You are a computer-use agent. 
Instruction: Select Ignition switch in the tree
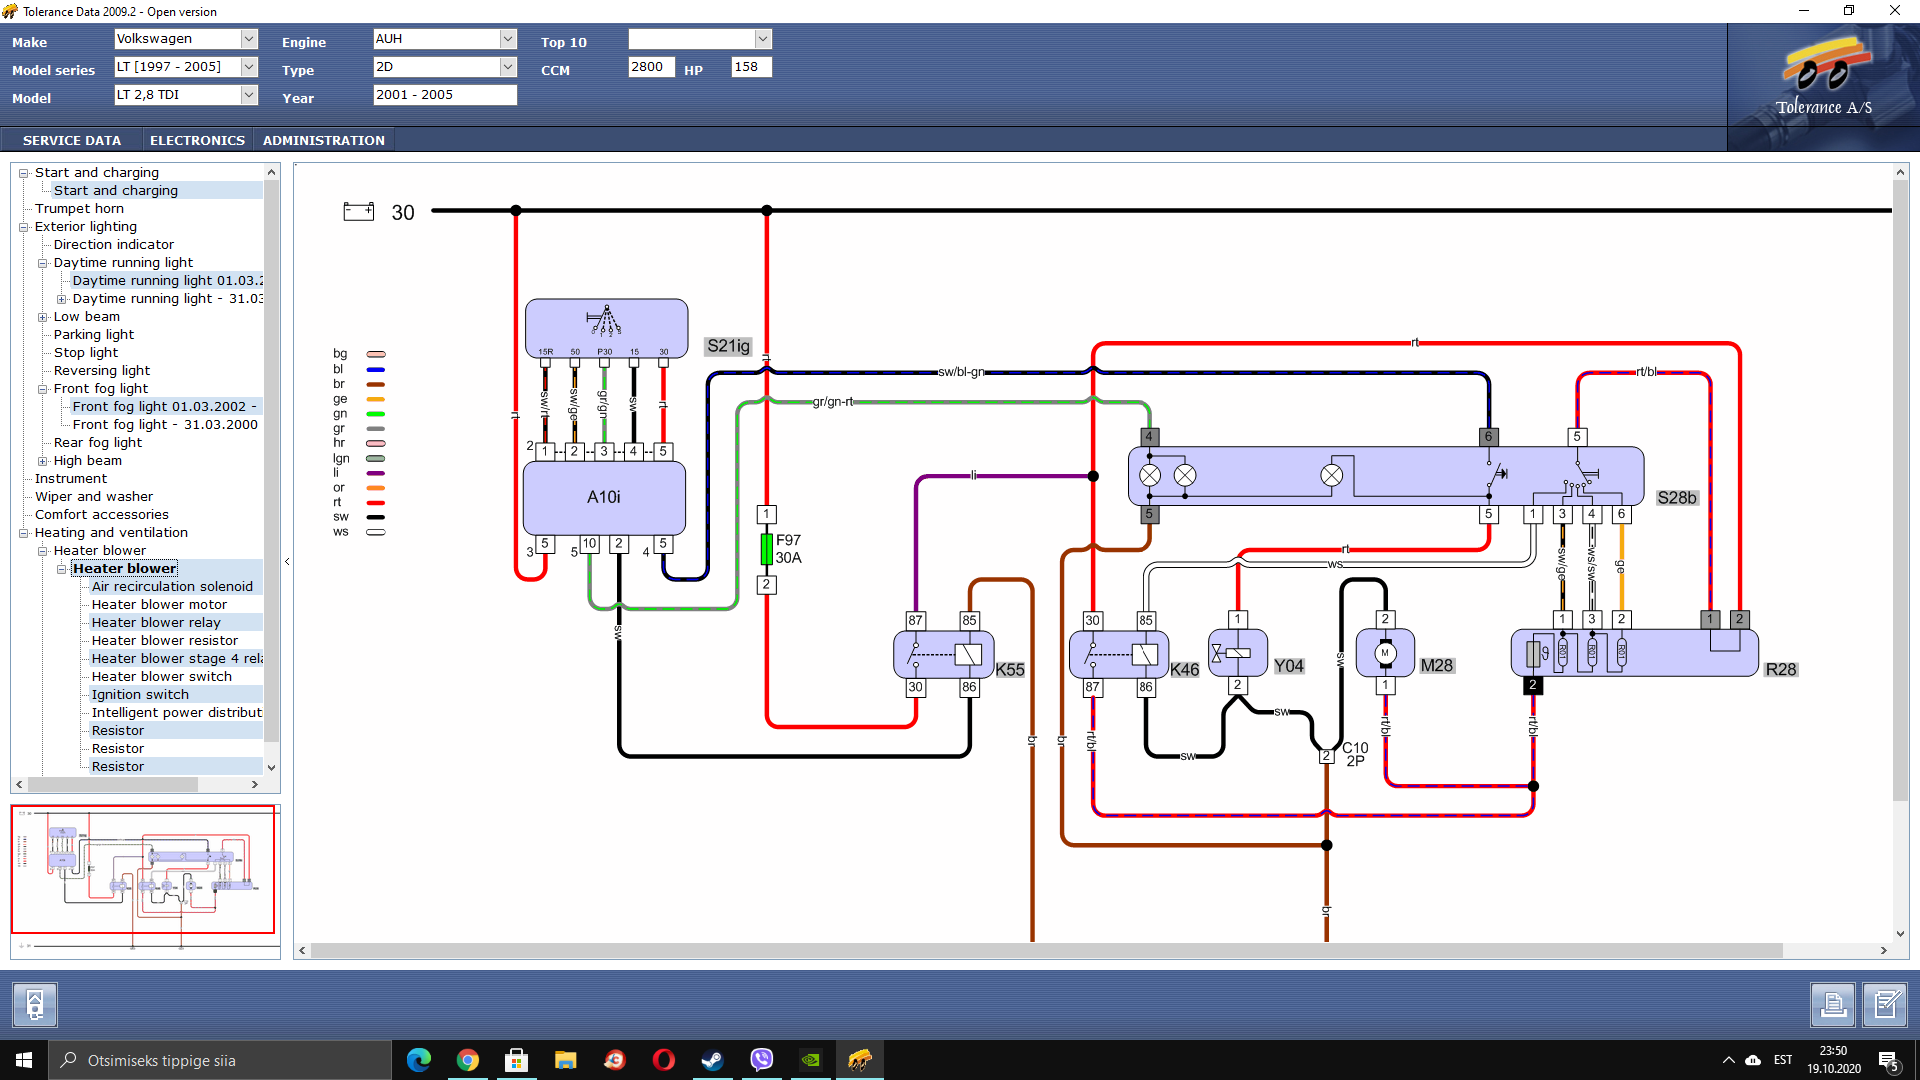(140, 694)
